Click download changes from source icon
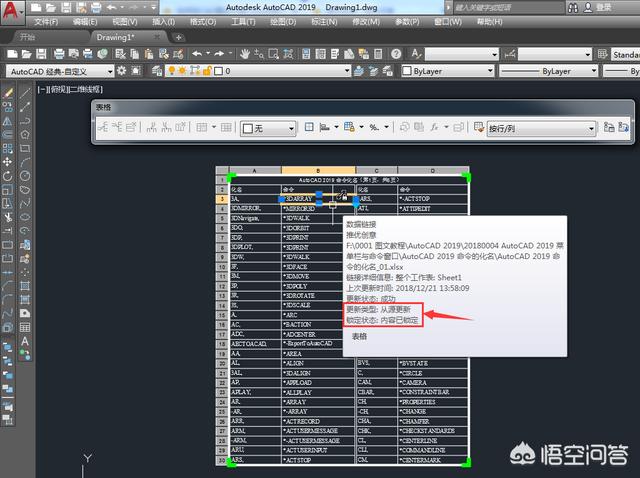 [623, 127]
